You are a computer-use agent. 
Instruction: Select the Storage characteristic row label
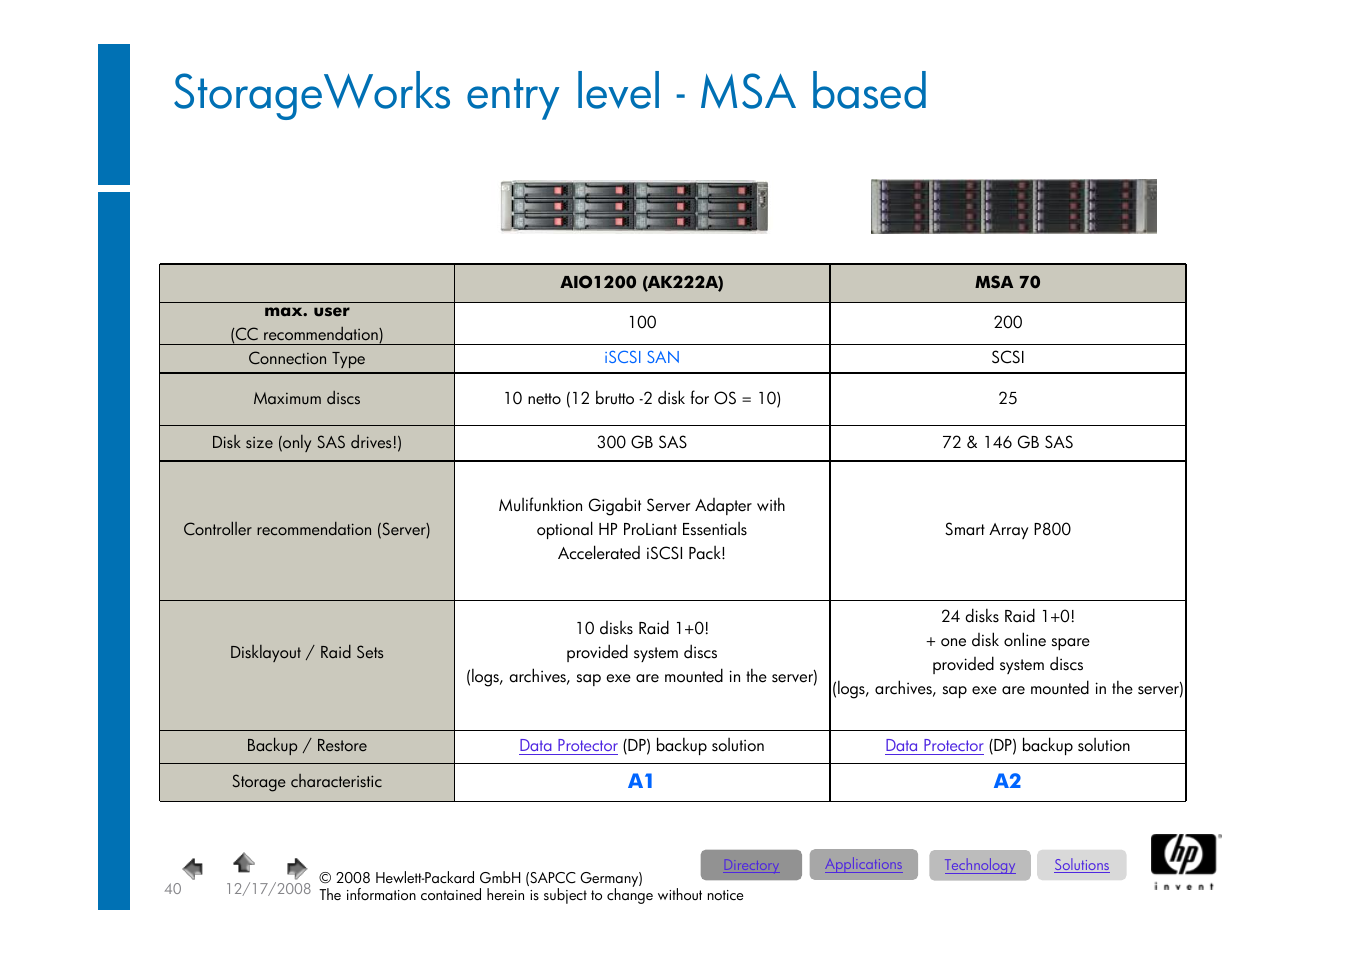pyautogui.click(x=307, y=781)
